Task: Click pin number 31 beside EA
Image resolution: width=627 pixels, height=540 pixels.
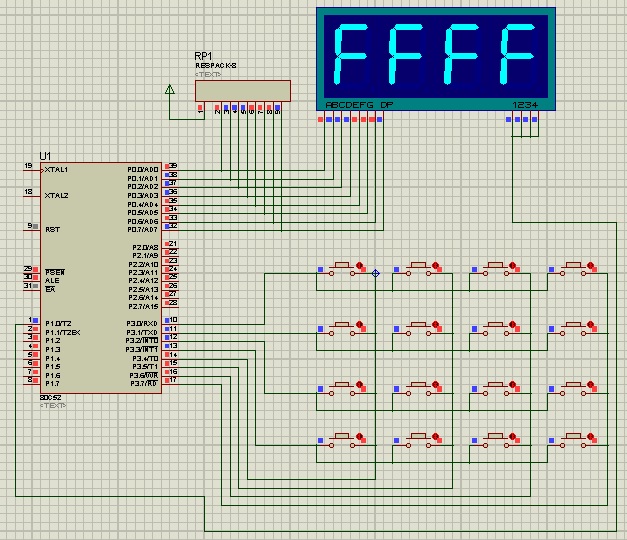Action: click(x=28, y=285)
